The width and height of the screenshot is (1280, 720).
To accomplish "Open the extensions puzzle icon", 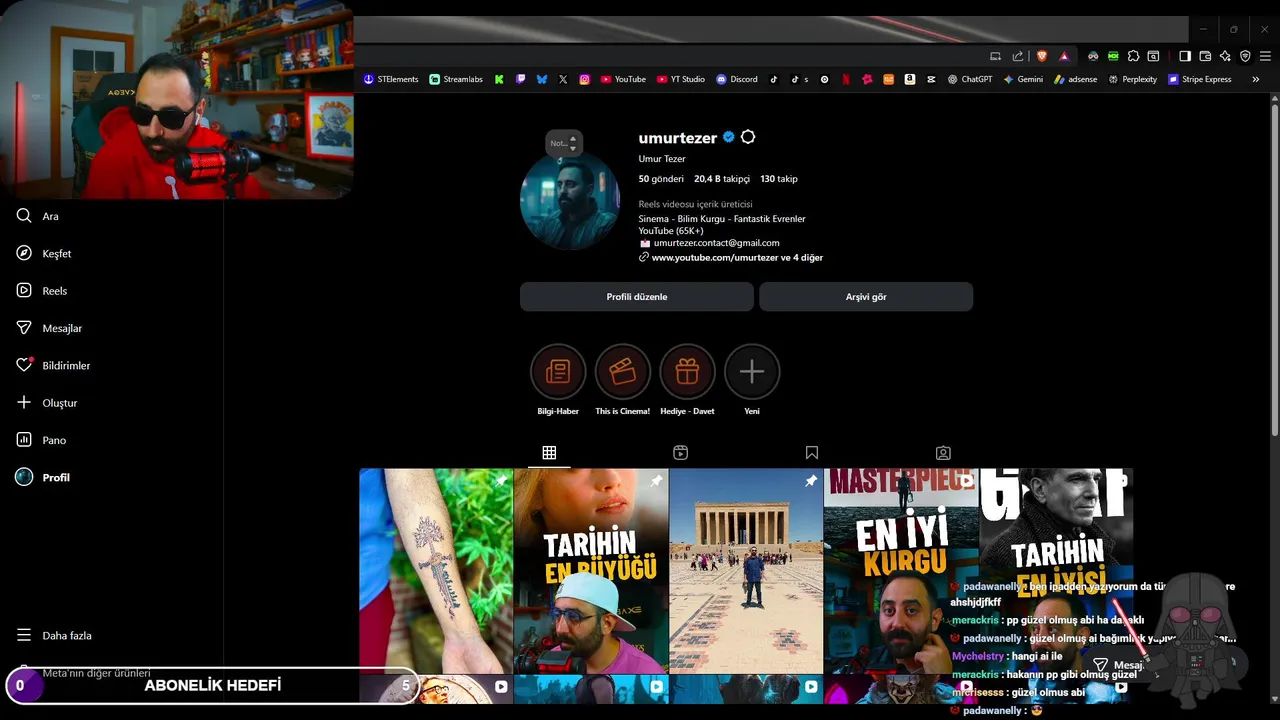I will click(x=1133, y=56).
